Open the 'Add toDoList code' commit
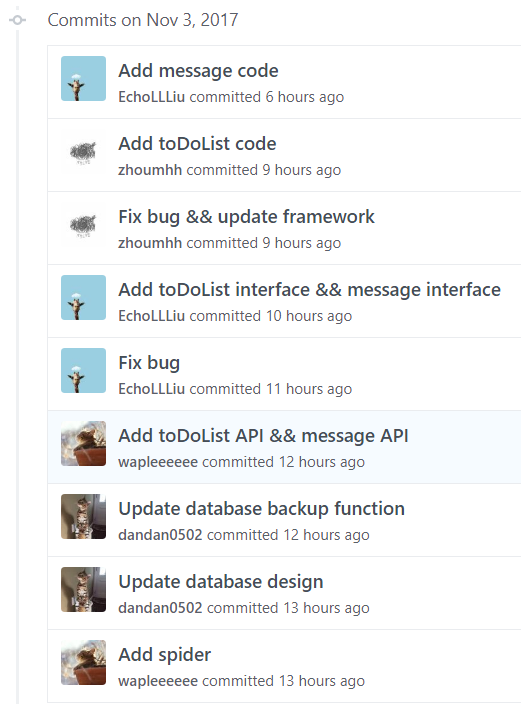Viewport: 521px width, 704px height. point(197,144)
